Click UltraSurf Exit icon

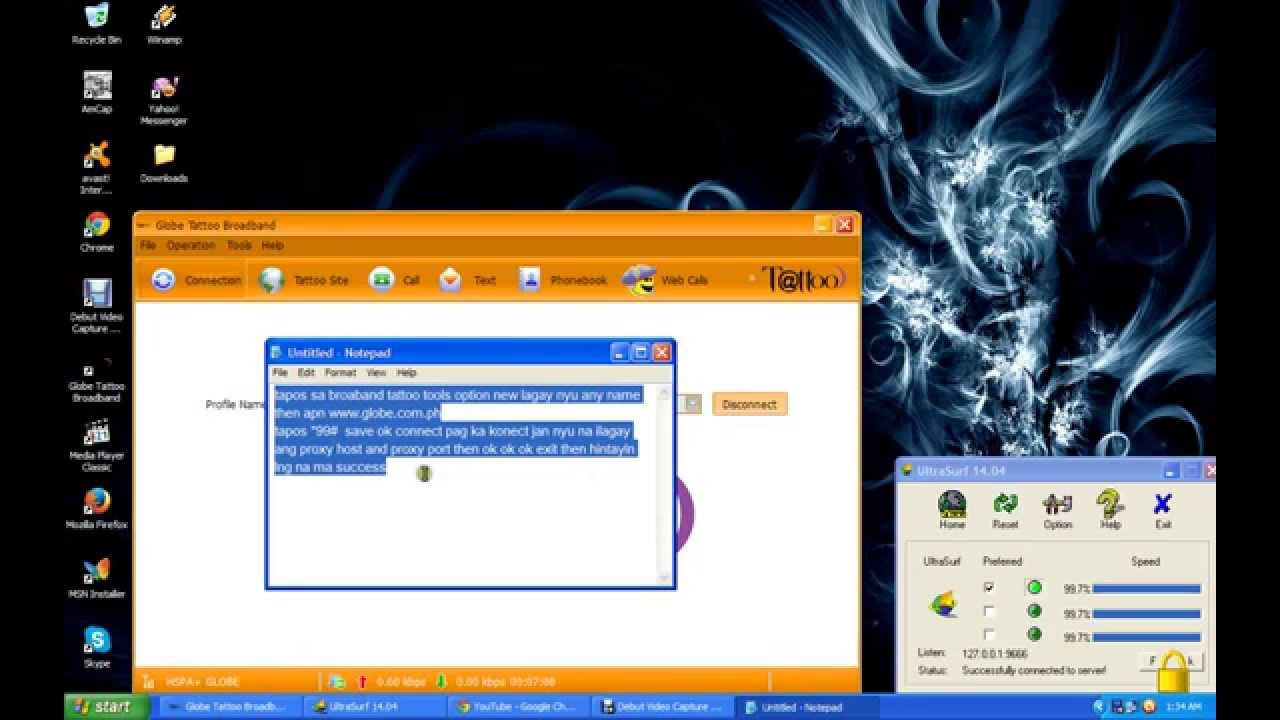pyautogui.click(x=1163, y=509)
